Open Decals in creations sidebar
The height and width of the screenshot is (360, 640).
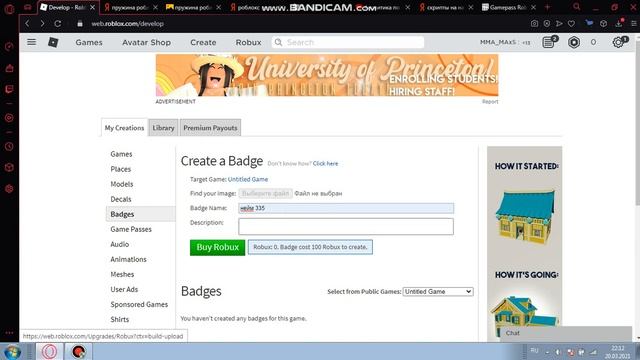click(121, 199)
